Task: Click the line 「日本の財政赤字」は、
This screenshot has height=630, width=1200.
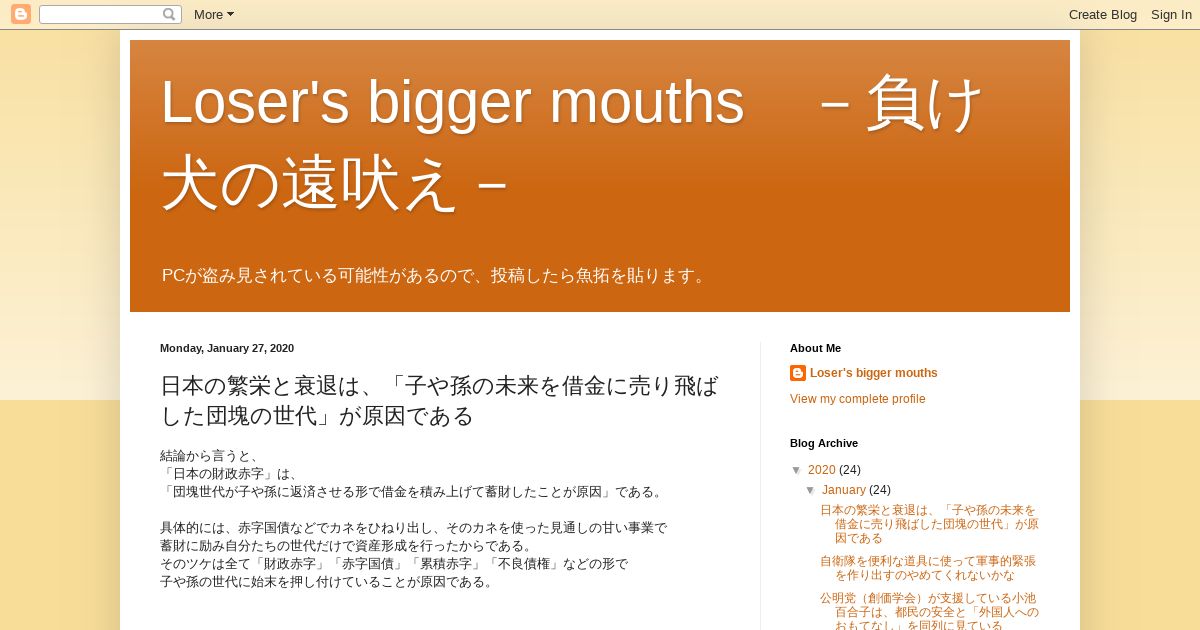Action: [230, 474]
